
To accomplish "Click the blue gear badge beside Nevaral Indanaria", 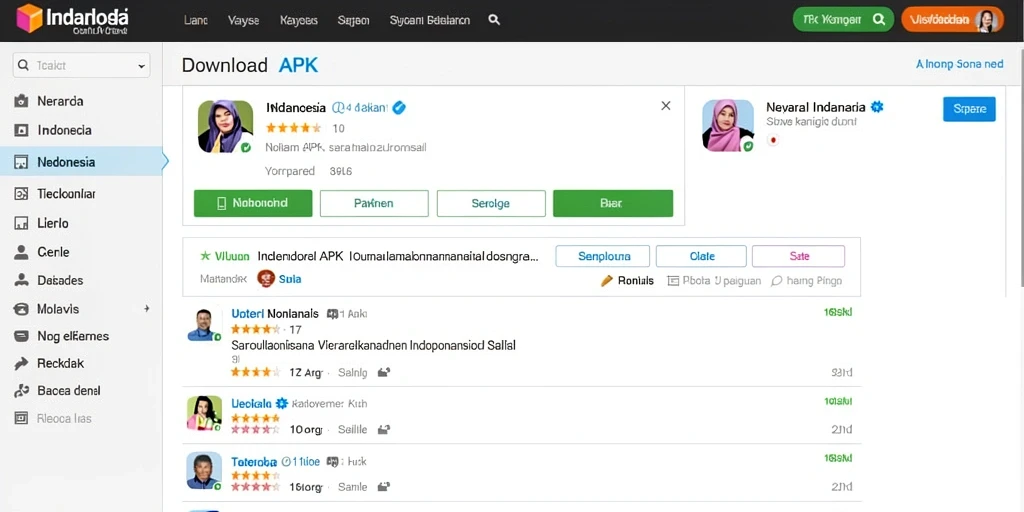I will click(x=877, y=106).
